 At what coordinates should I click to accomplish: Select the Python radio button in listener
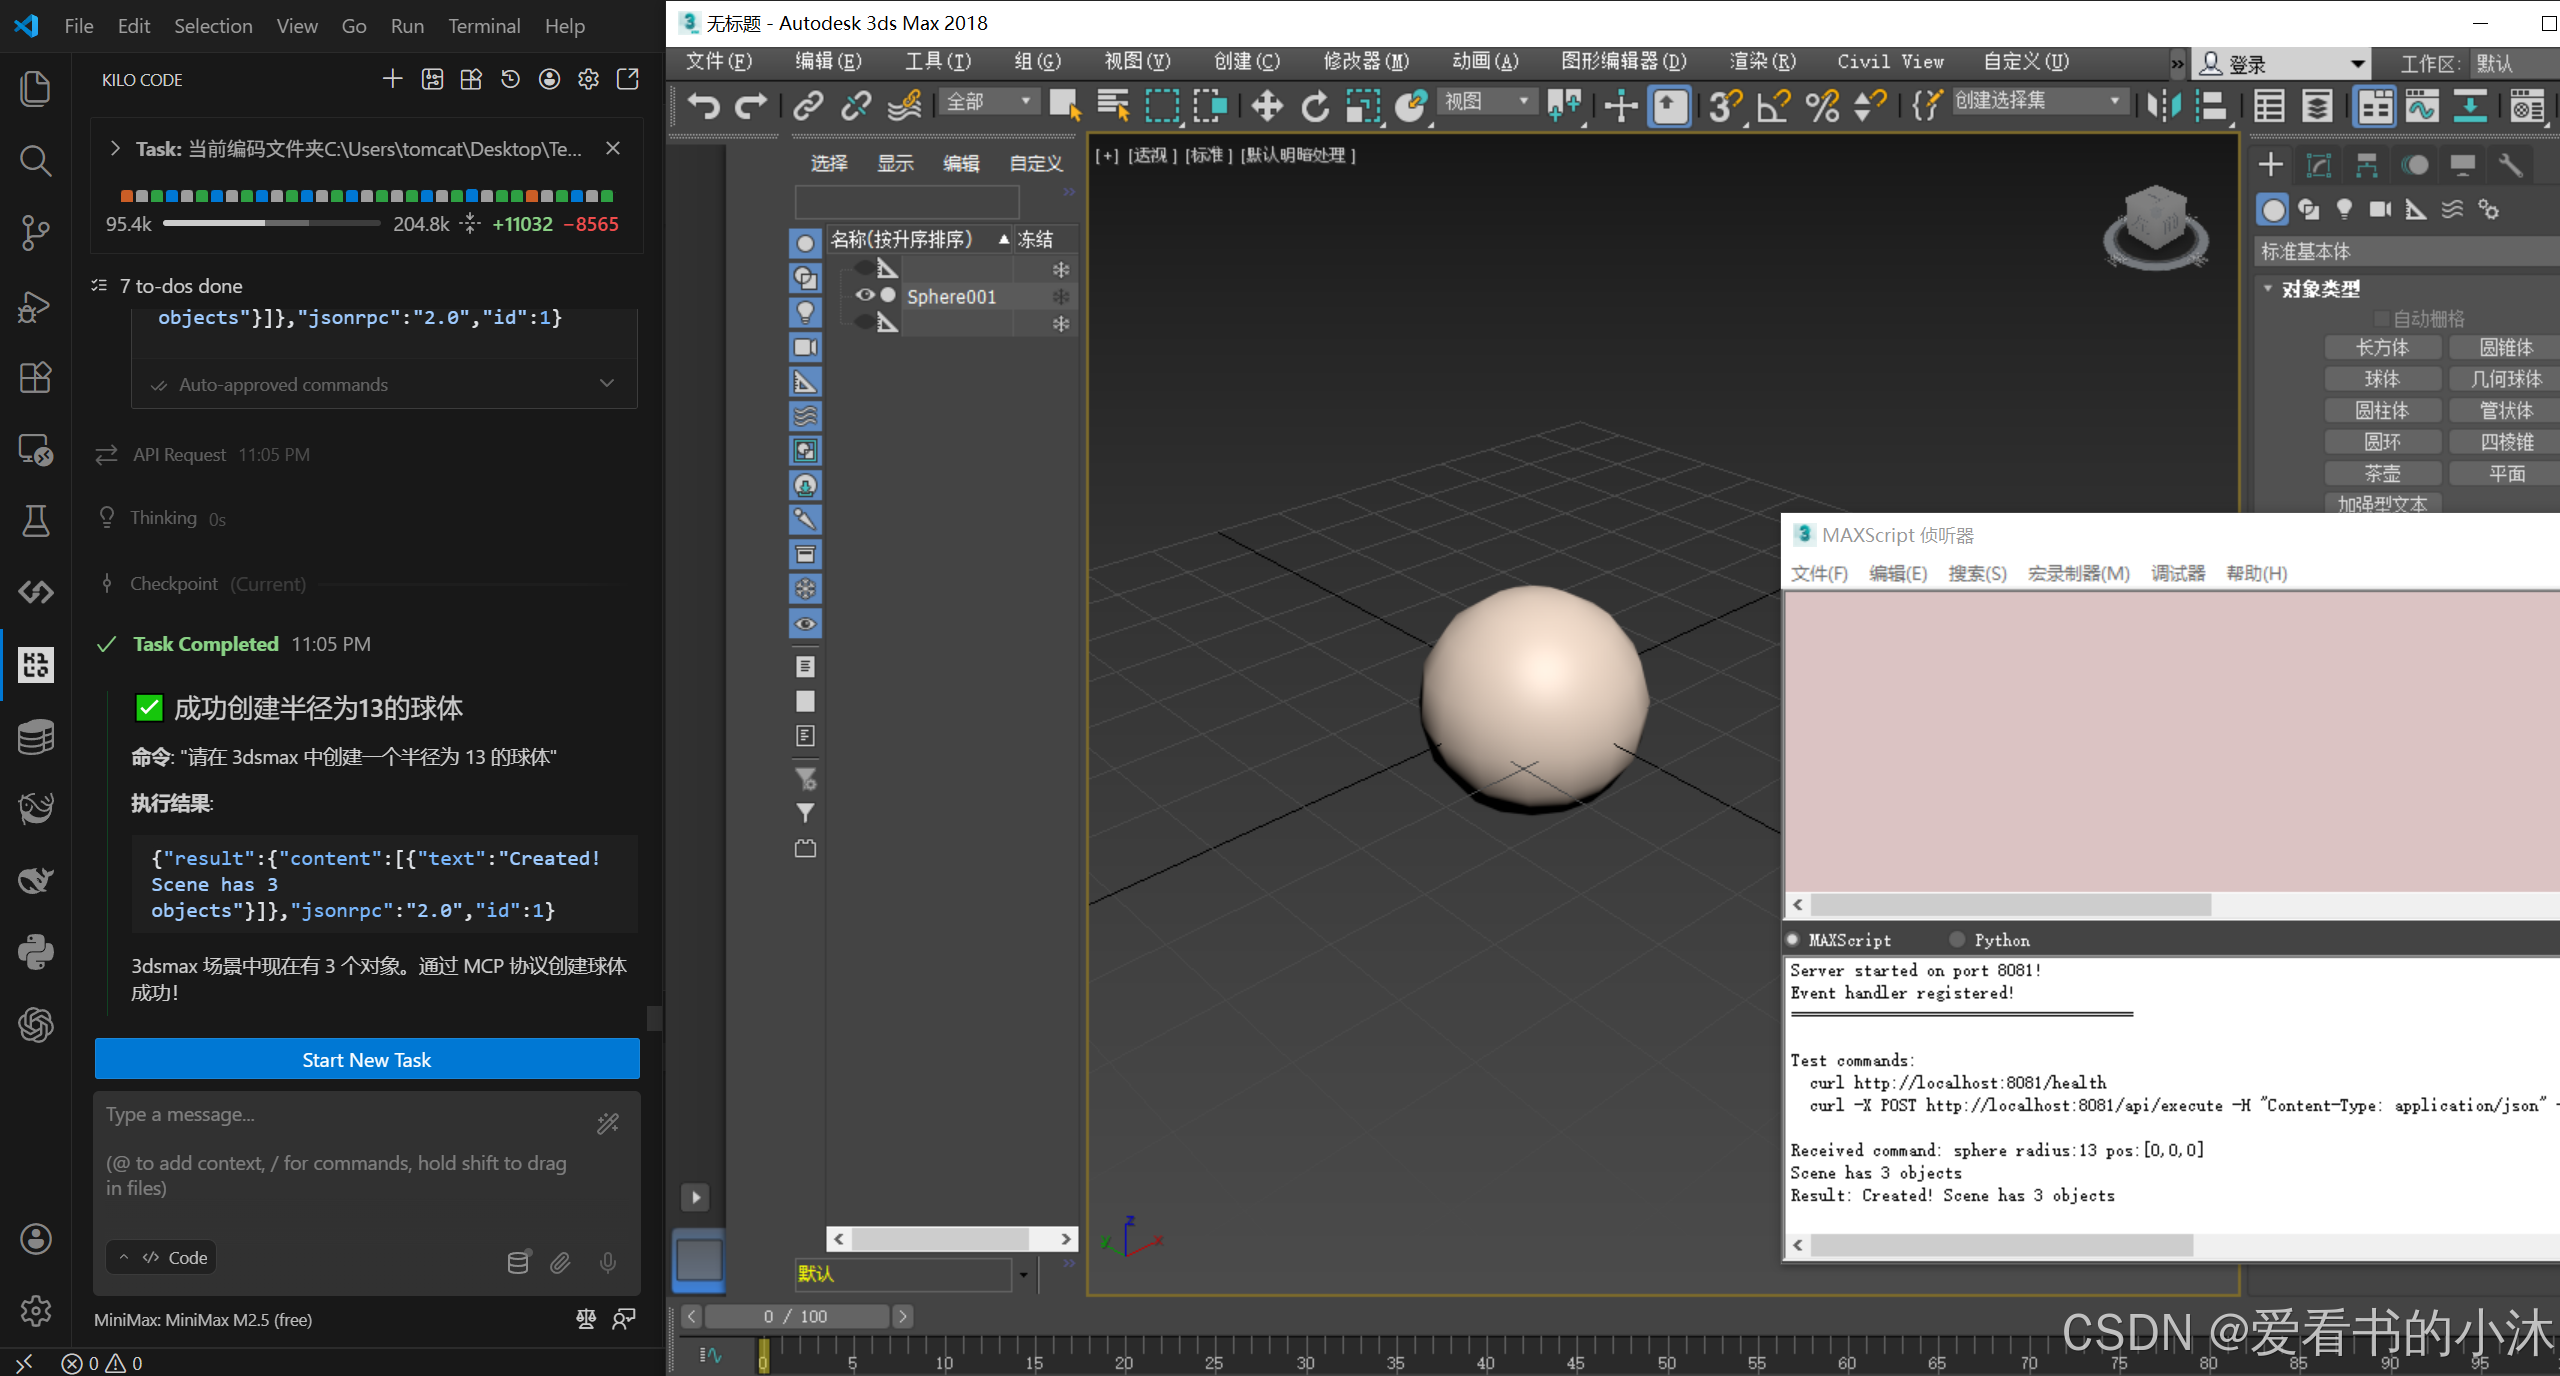coord(1957,939)
